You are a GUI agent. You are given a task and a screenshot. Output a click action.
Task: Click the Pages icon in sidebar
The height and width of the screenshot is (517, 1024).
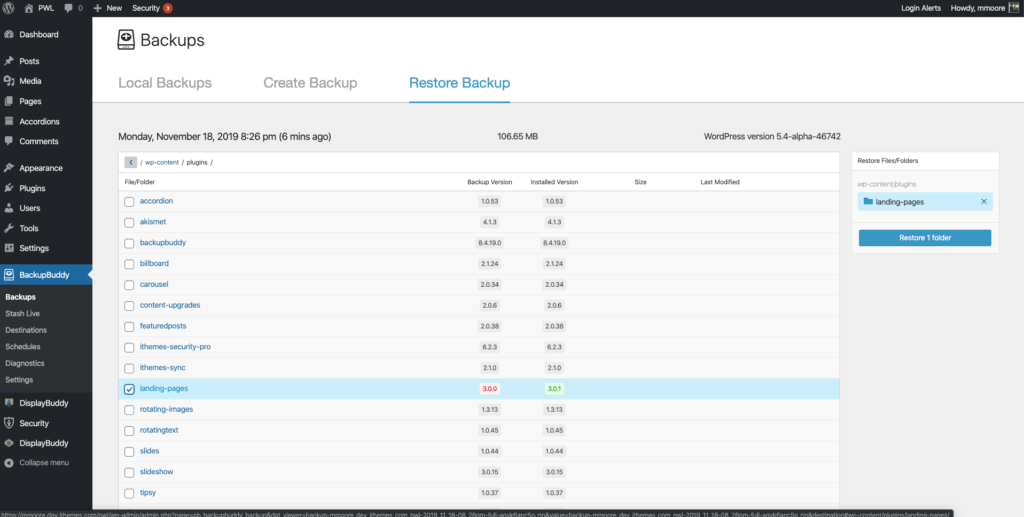click(x=8, y=102)
